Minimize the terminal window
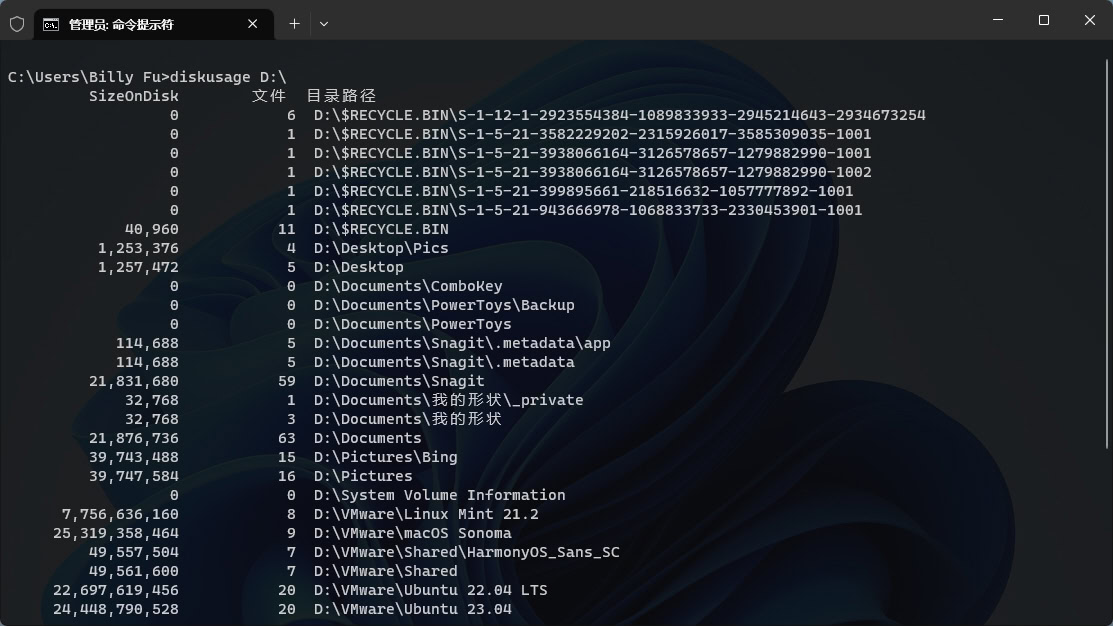The height and width of the screenshot is (626, 1113). coord(998,20)
